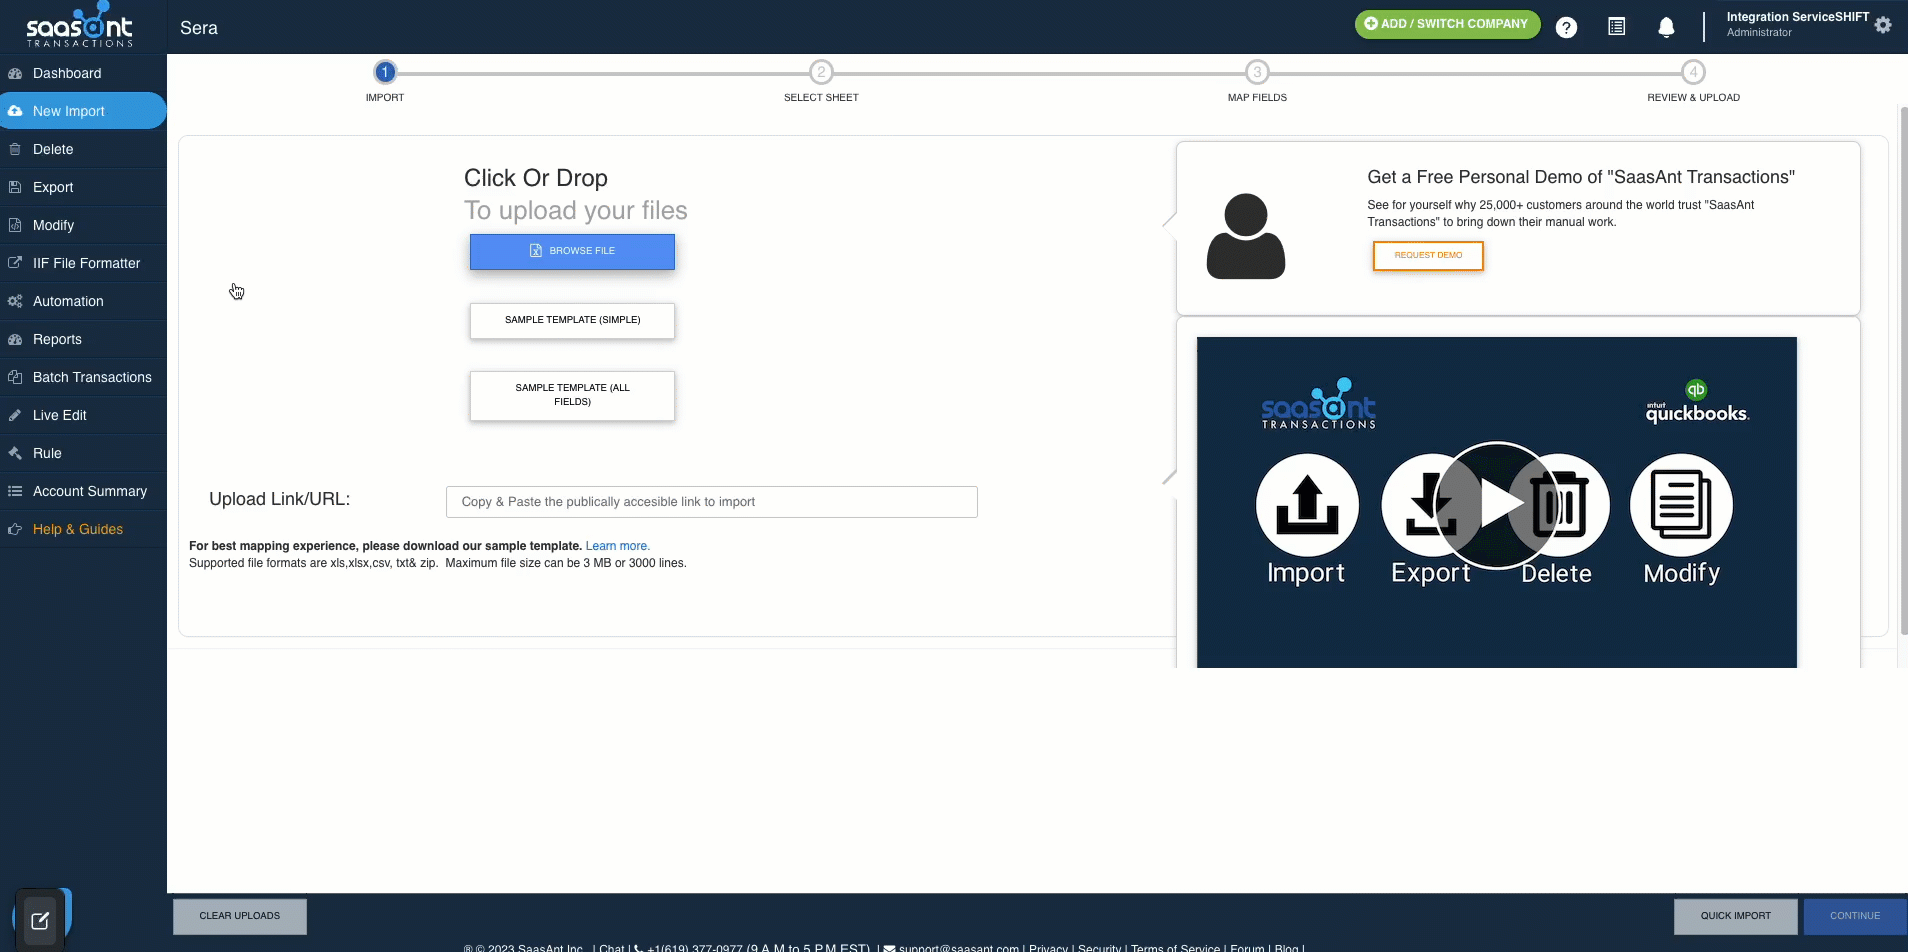Click the New Import cloud icon
The height and width of the screenshot is (952, 1908).
point(15,111)
